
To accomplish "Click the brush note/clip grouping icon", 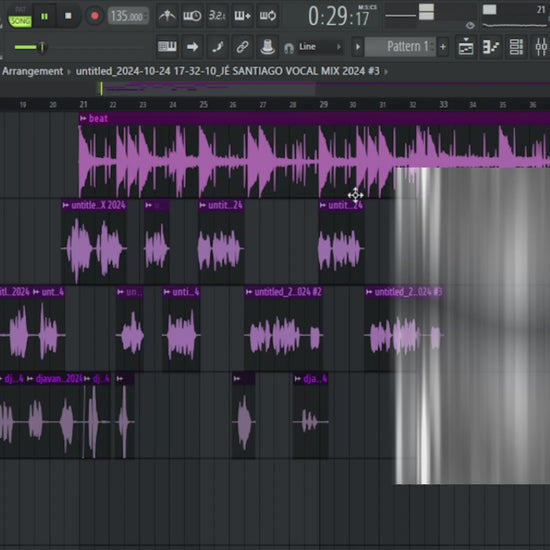I will click(x=217, y=47).
